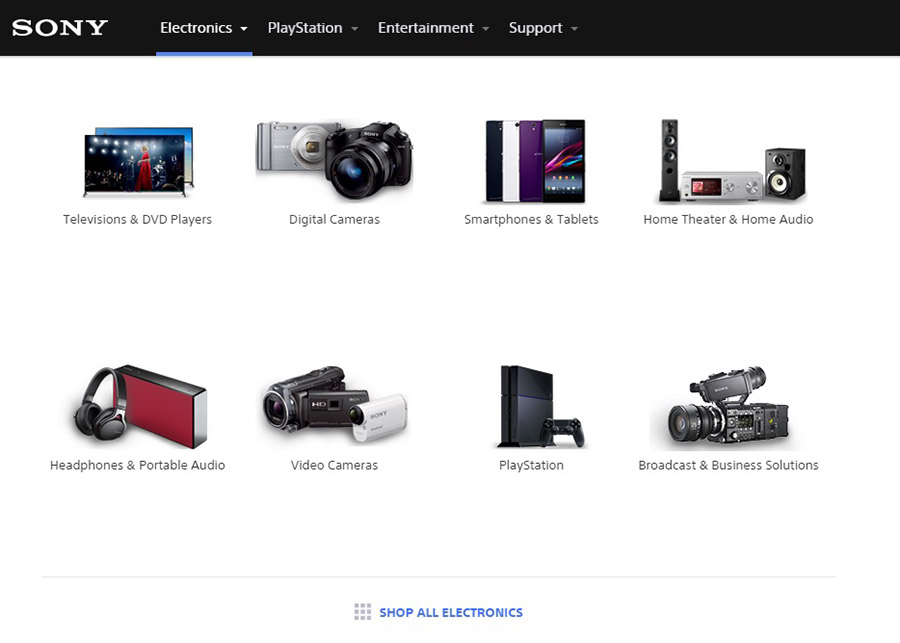This screenshot has height=643, width=900.
Task: Go to Televisions & DVD Players text link
Action: 138,219
